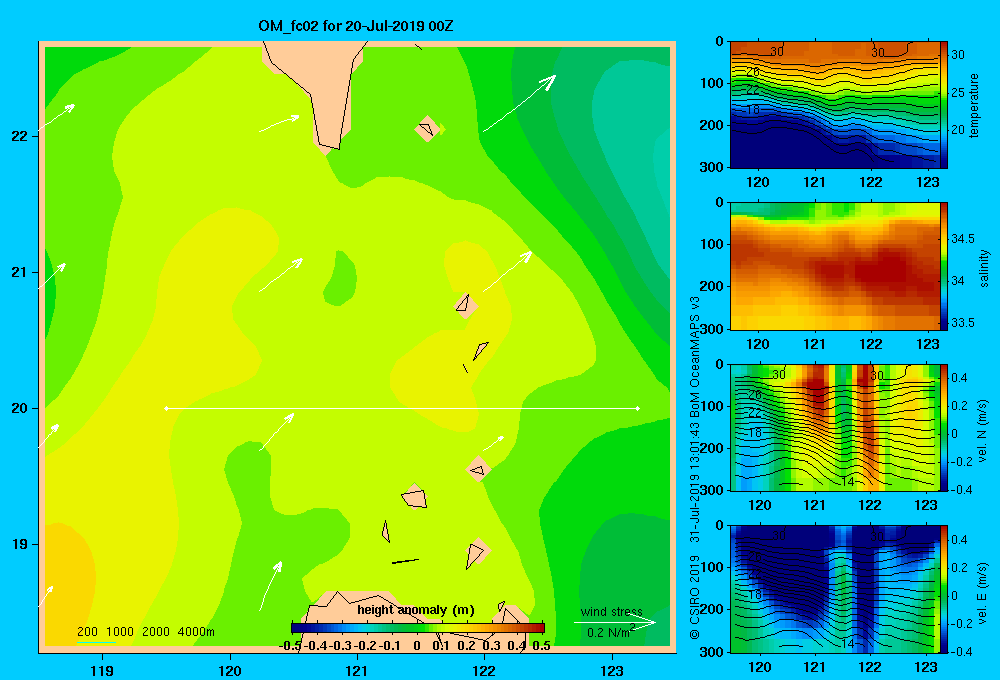This screenshot has height=680, width=1000.
Task: Click the salinity color scale bar
Action: [944, 267]
